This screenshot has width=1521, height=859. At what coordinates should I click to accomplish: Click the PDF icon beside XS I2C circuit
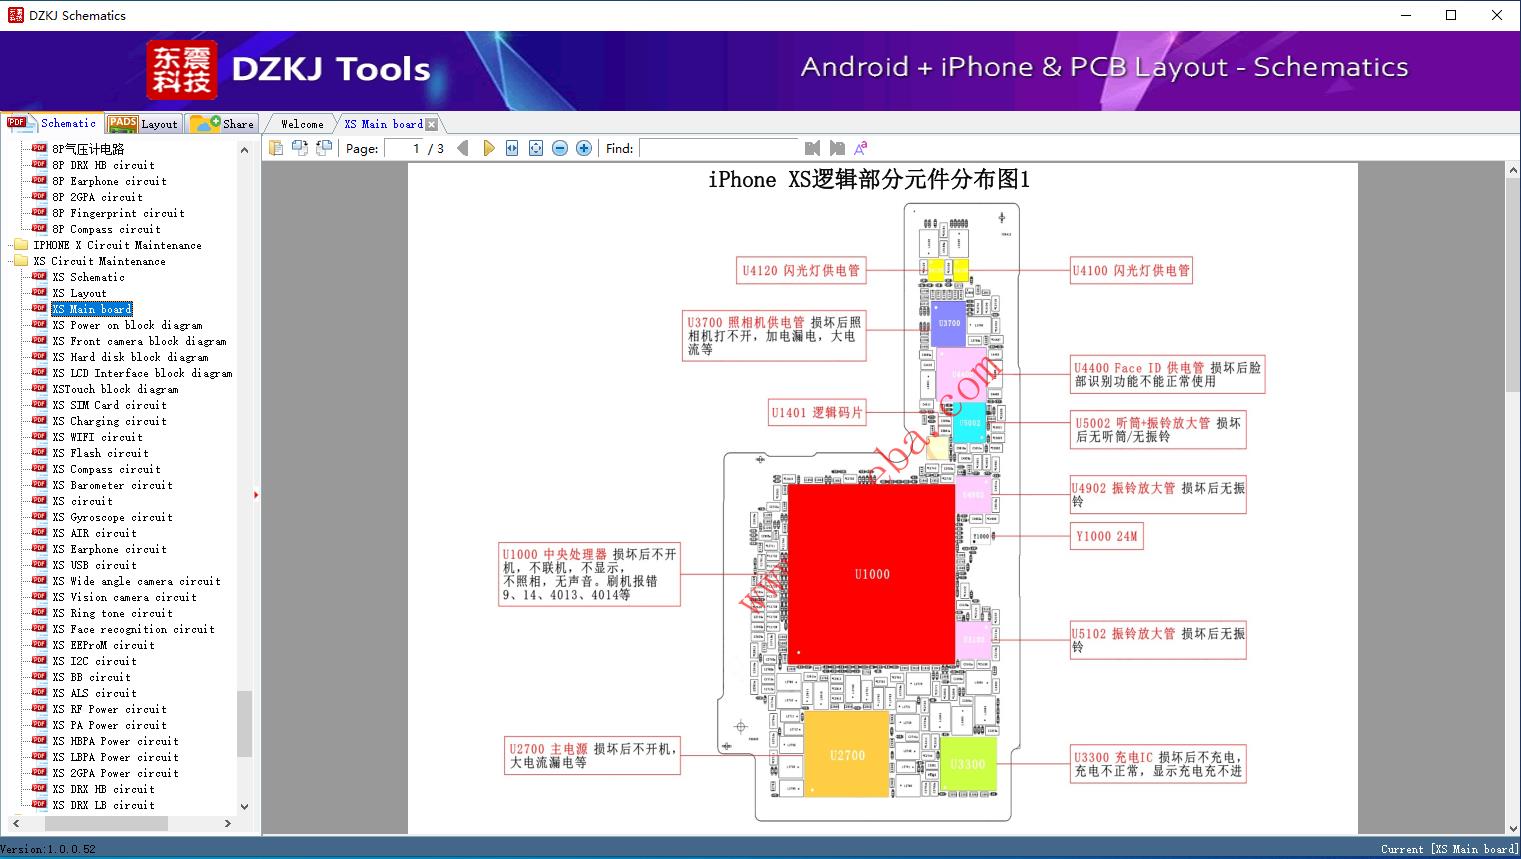[39, 661]
